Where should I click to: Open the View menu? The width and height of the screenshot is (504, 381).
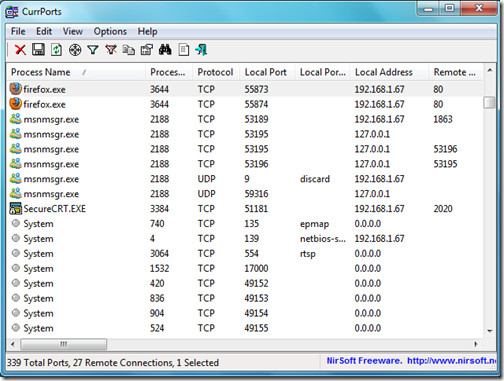73,31
